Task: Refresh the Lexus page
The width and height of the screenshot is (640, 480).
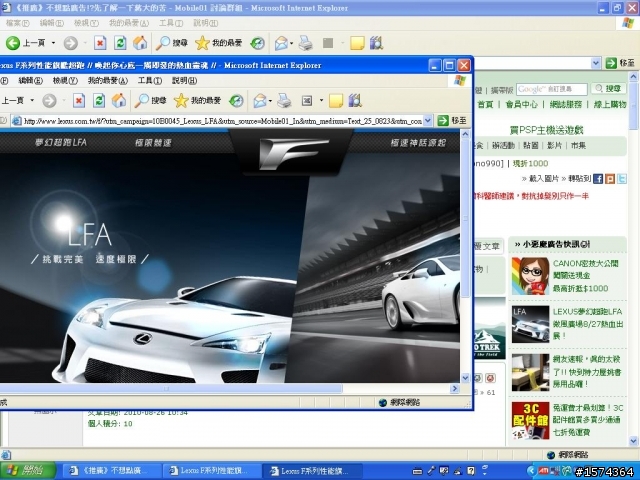Action: coord(99,100)
